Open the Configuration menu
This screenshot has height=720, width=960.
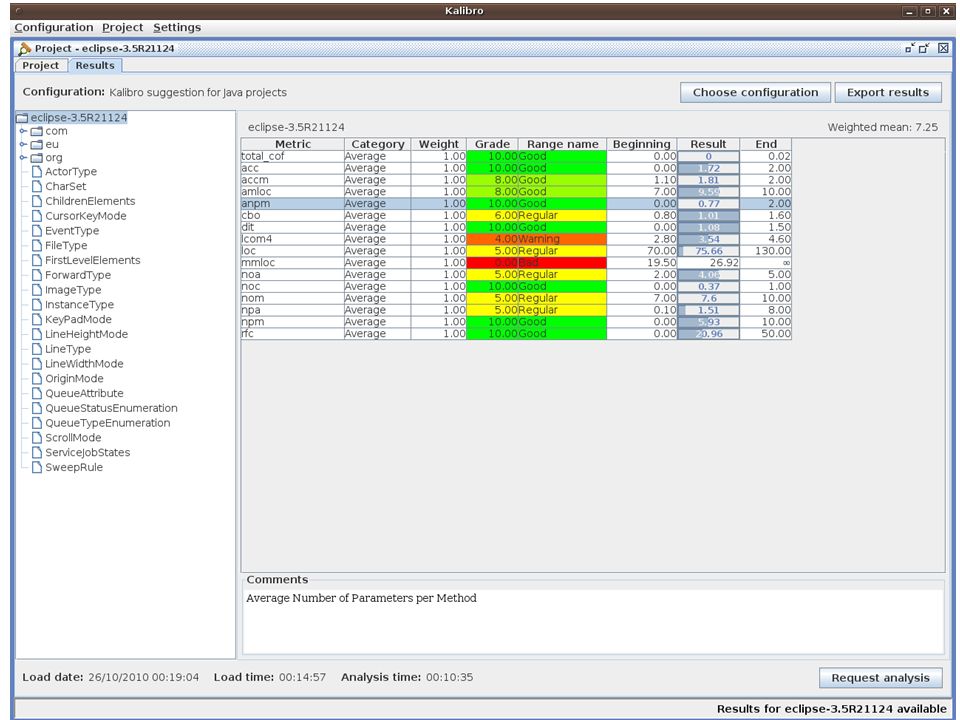tap(54, 28)
